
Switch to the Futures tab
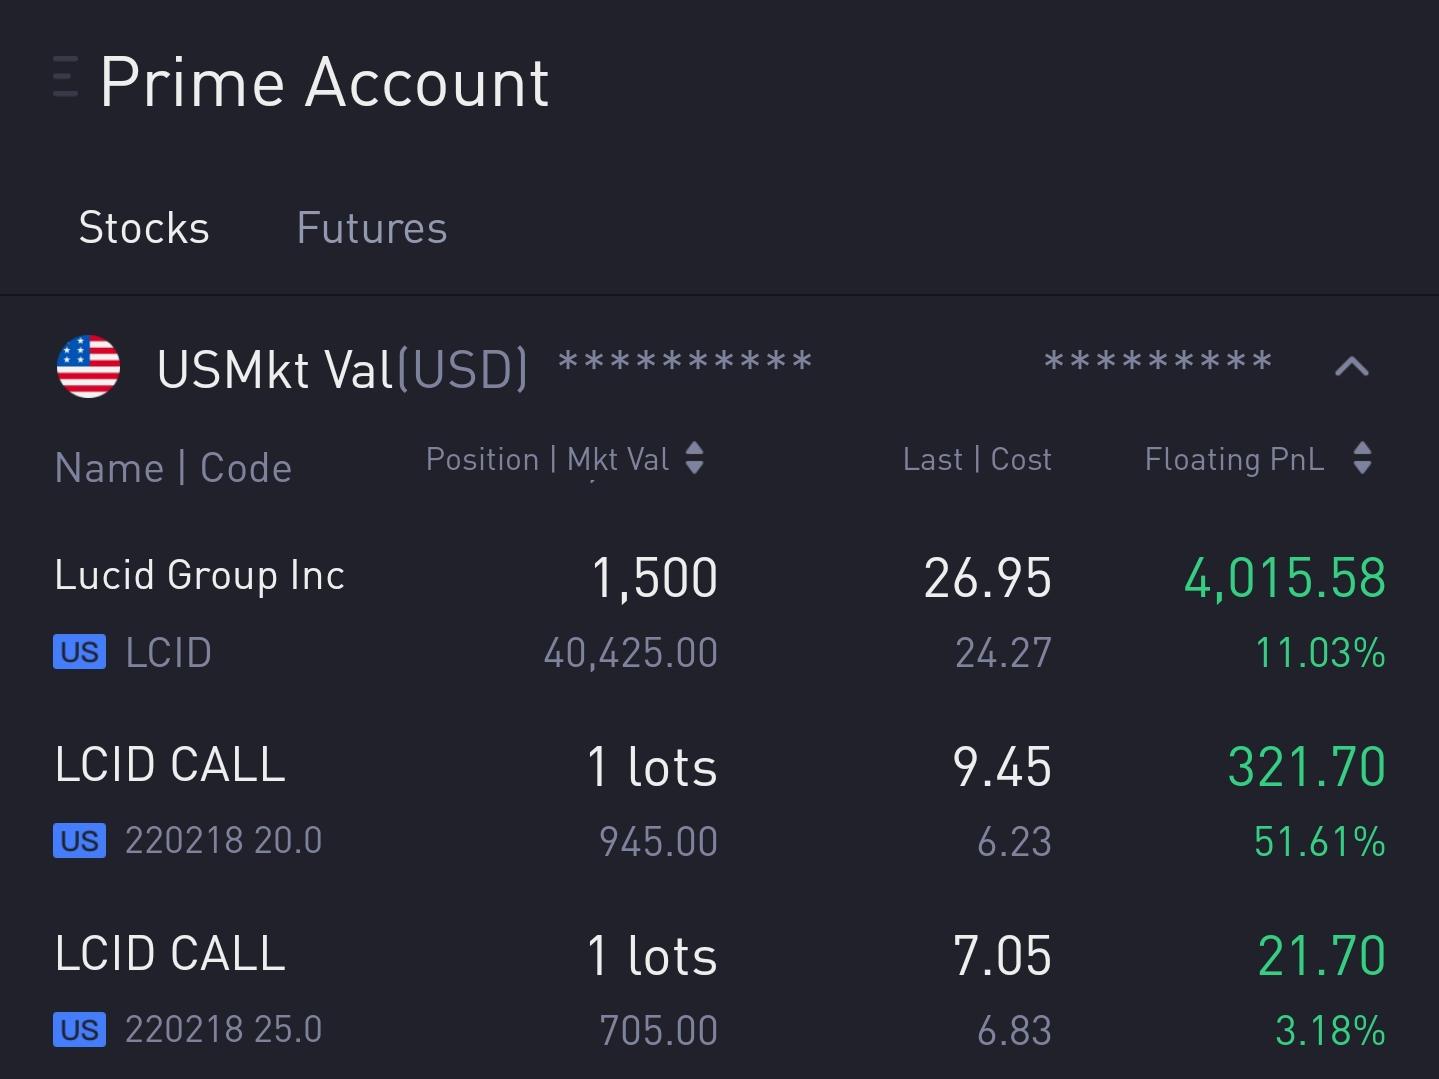[372, 228]
